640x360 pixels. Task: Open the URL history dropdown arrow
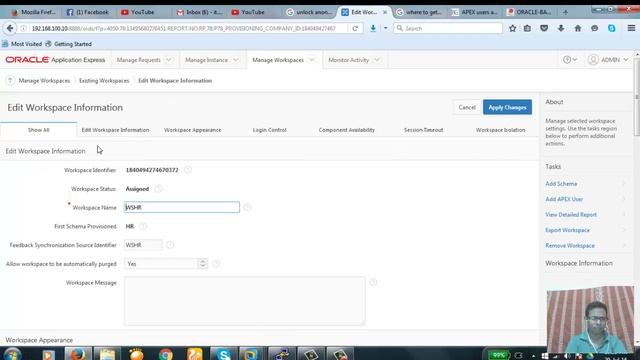coord(385,28)
